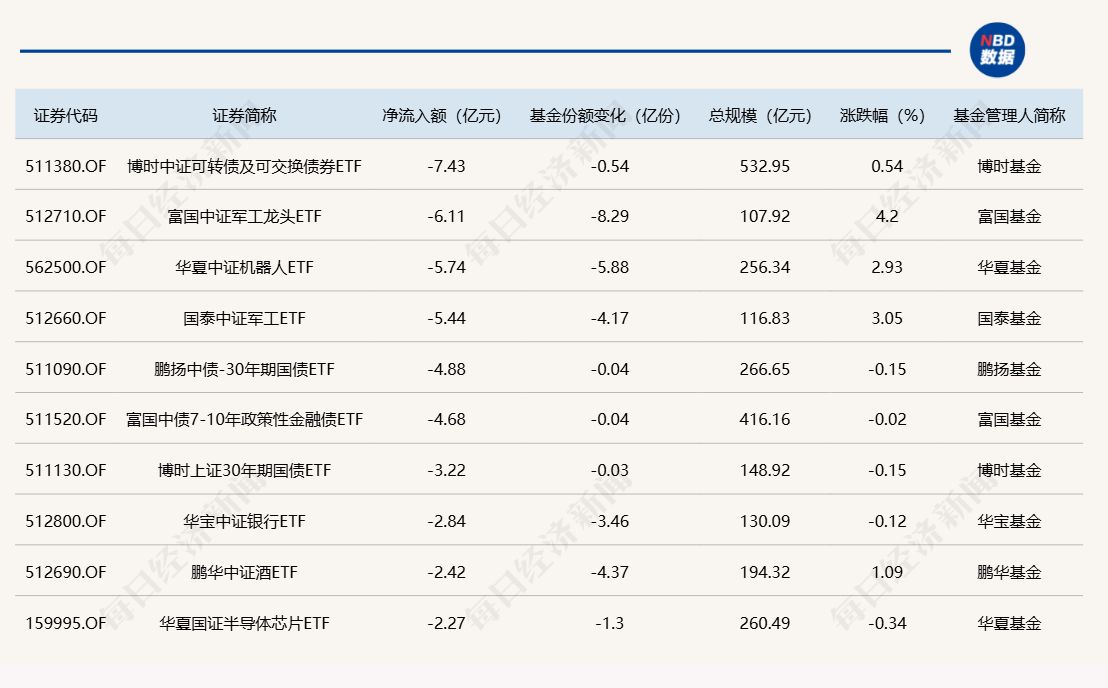This screenshot has height=688, width=1108.
Task: Select the 证券代码 column header
Action: pos(66,115)
